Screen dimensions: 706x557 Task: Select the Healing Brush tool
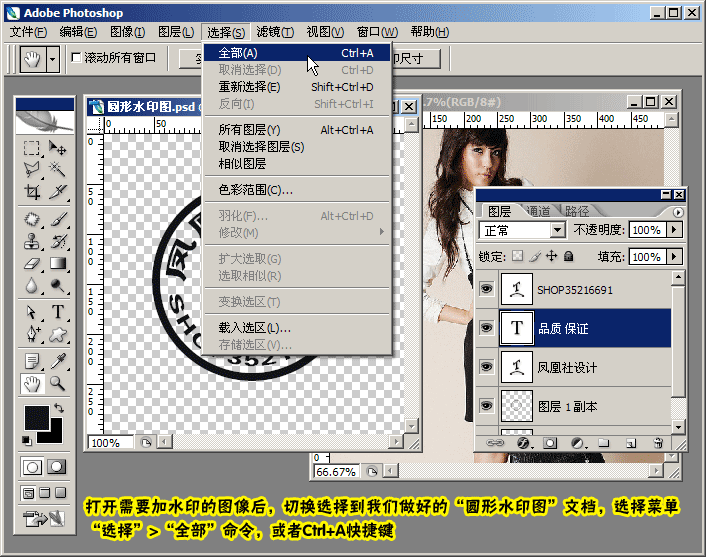tap(32, 219)
